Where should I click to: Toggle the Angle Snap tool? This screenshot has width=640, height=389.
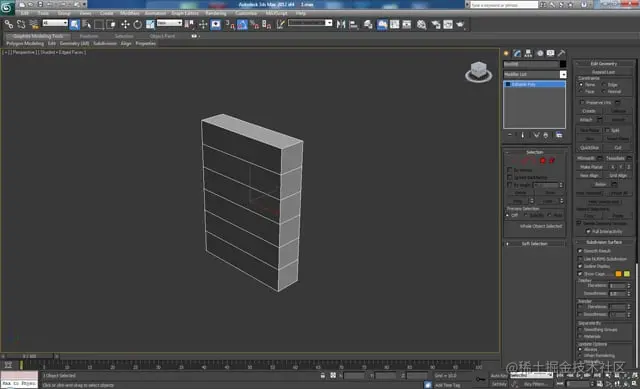tap(242, 25)
